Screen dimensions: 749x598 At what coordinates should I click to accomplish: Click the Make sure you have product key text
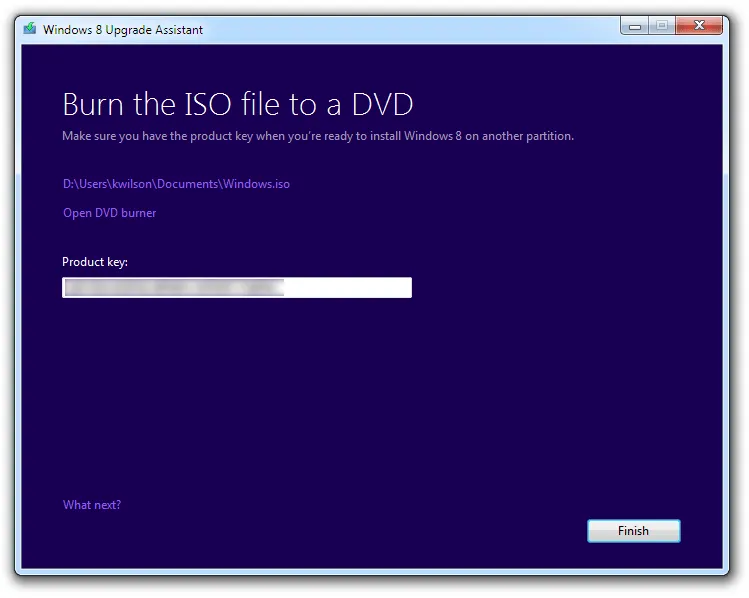point(318,136)
